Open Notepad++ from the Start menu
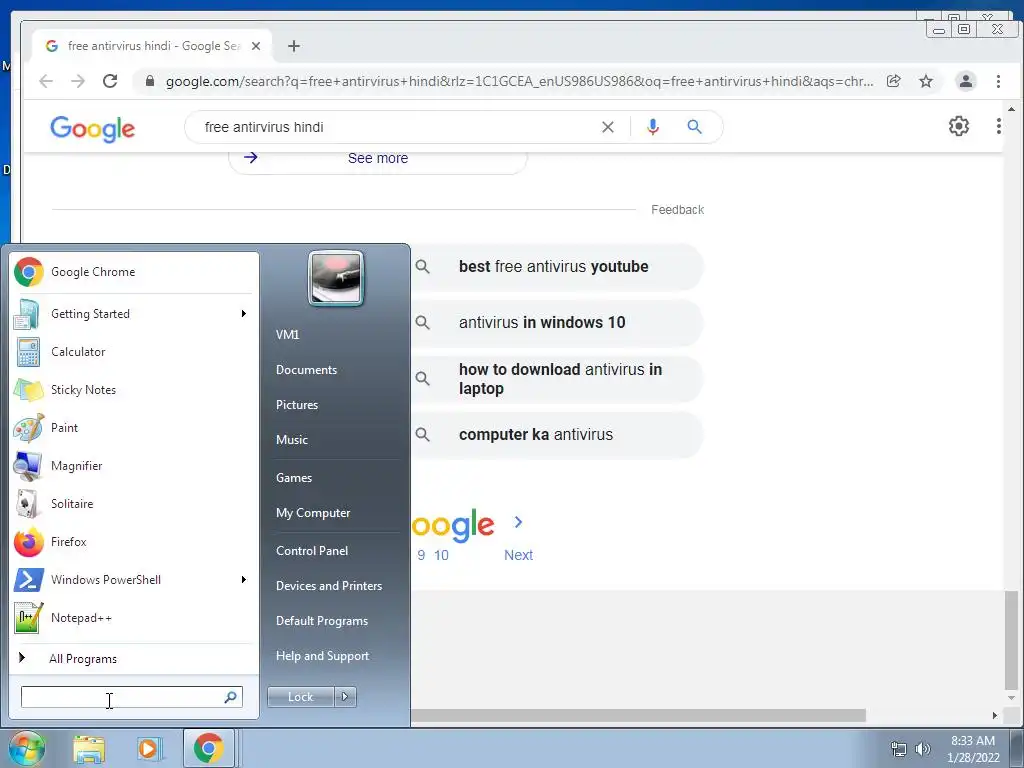Image resolution: width=1024 pixels, height=768 pixels. click(133, 618)
